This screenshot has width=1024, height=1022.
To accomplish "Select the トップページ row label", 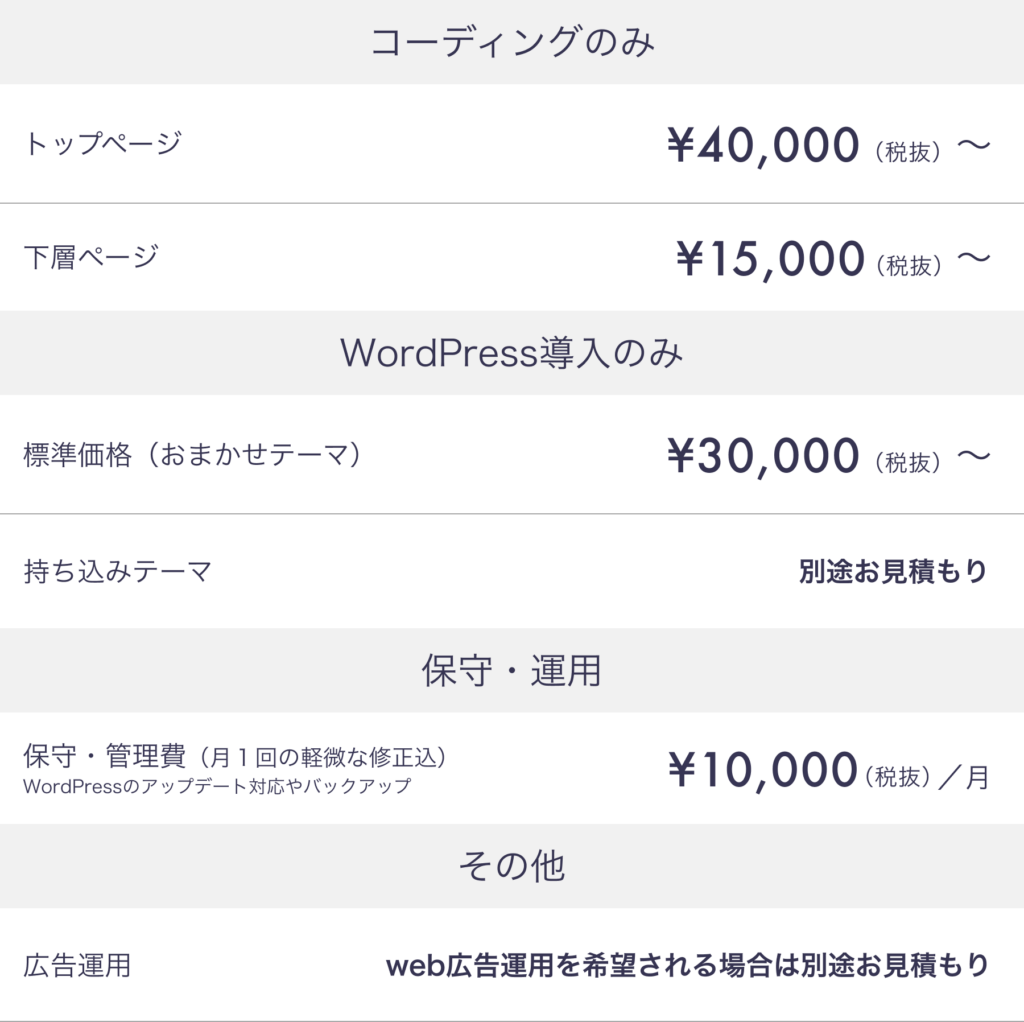I will [x=103, y=144].
